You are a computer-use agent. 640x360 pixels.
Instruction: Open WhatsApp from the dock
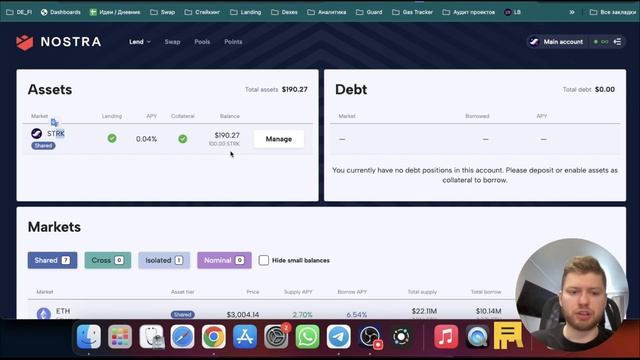click(307, 337)
